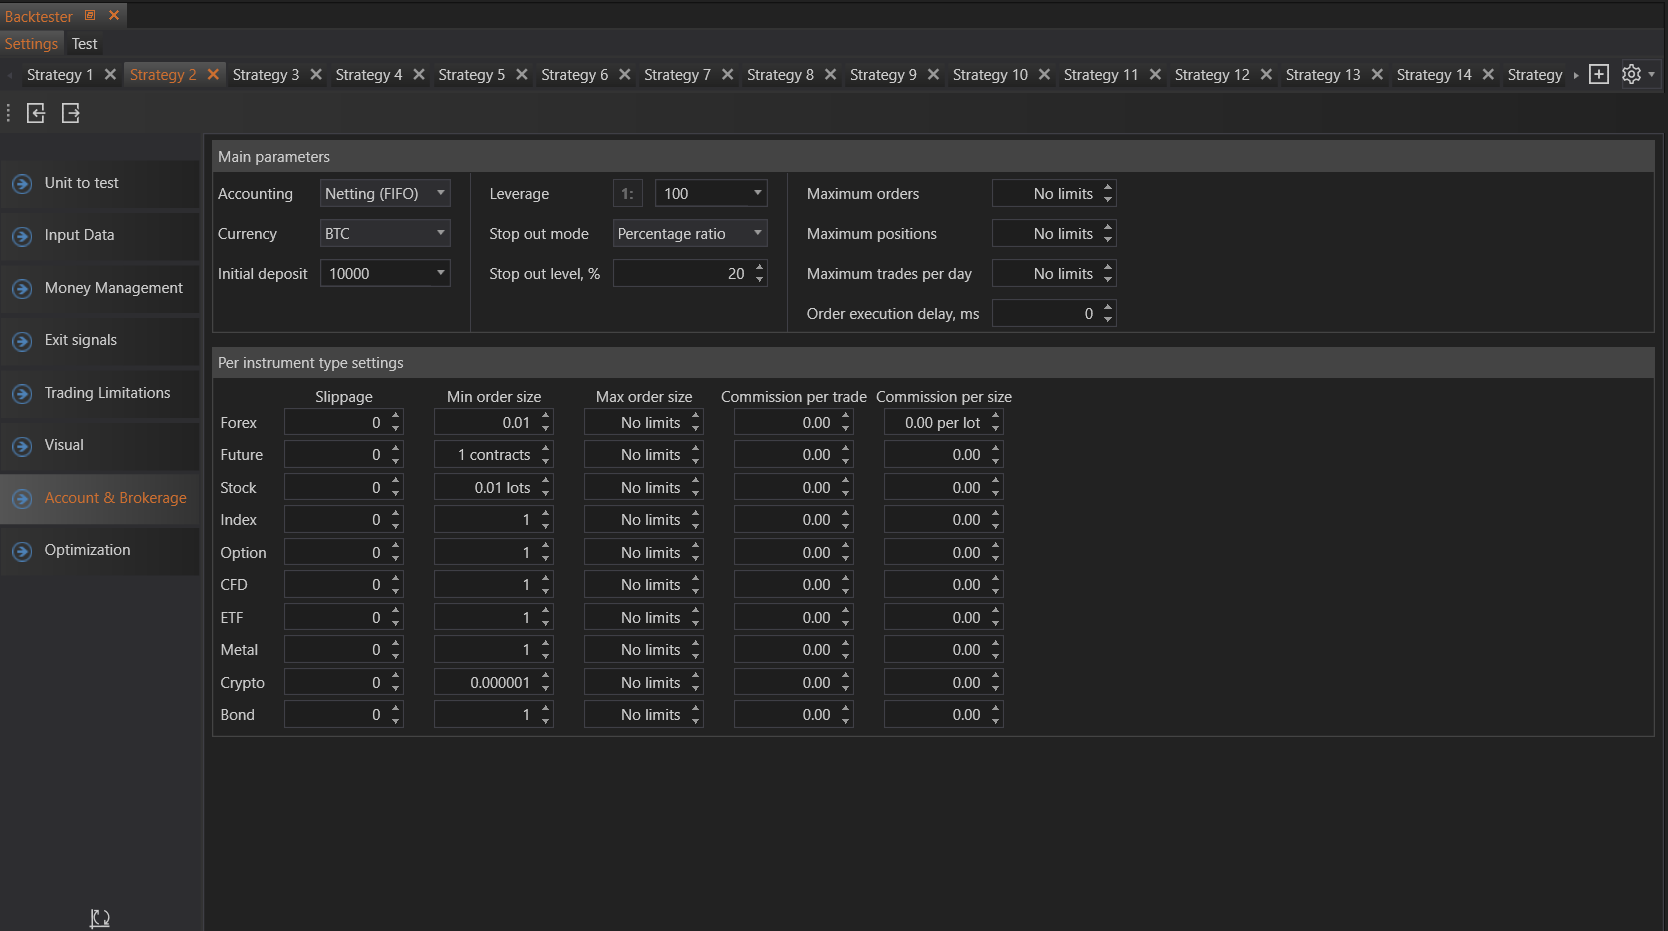Screen dimensions: 1668x931
Task: Add a new strategy tab with plus icon
Action: click(x=1599, y=75)
